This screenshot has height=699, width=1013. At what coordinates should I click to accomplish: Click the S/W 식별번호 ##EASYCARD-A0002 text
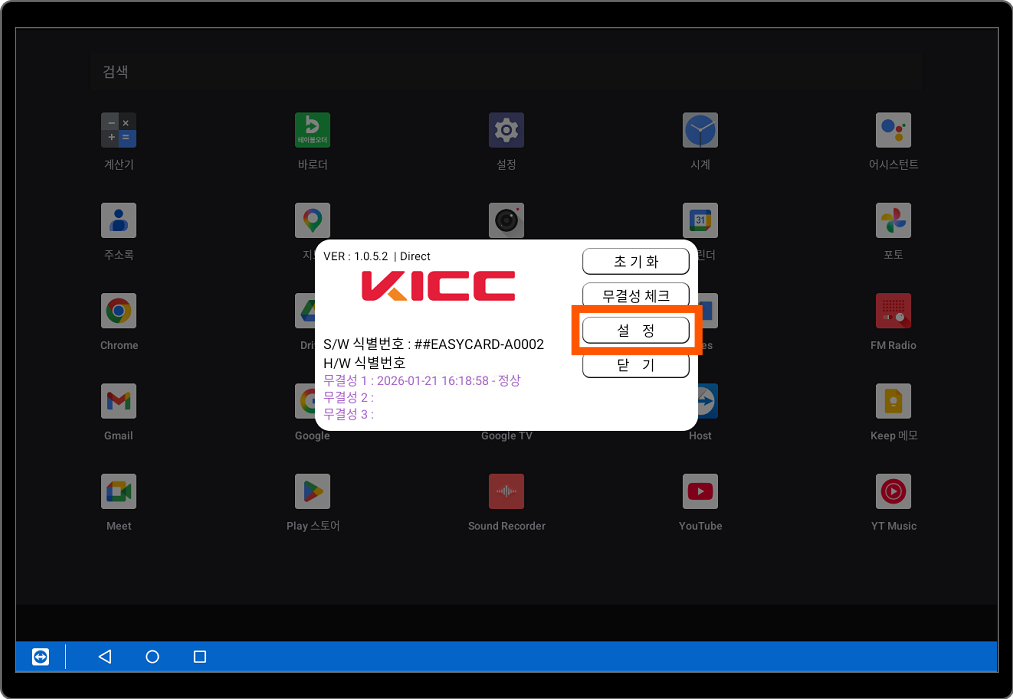pos(433,344)
